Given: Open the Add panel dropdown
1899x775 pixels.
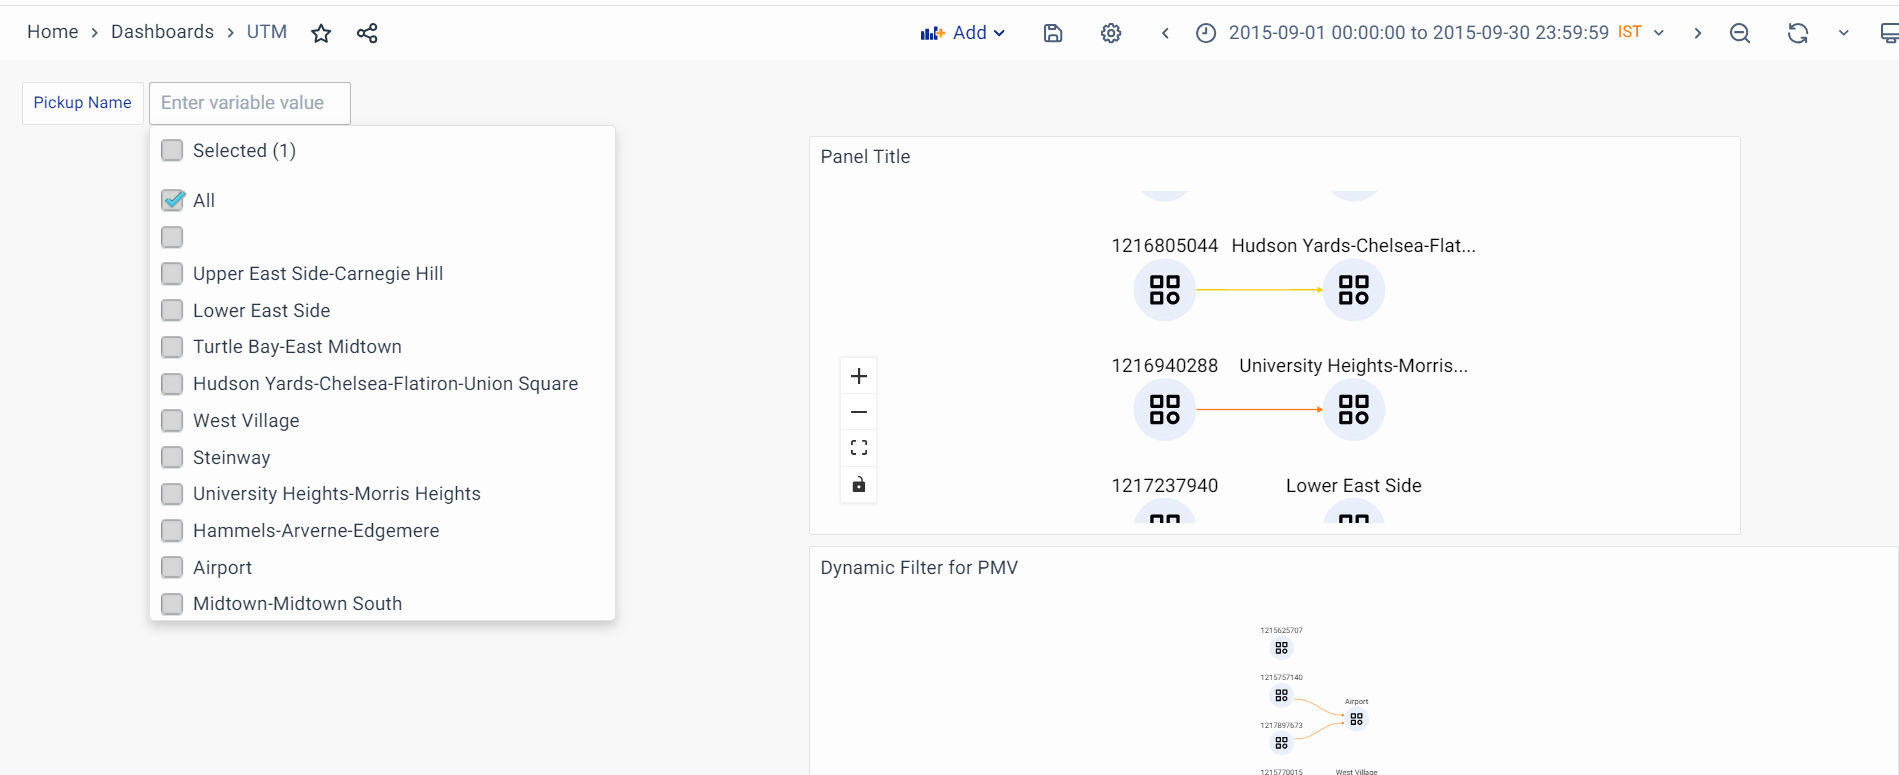Looking at the screenshot, I should [x=962, y=33].
